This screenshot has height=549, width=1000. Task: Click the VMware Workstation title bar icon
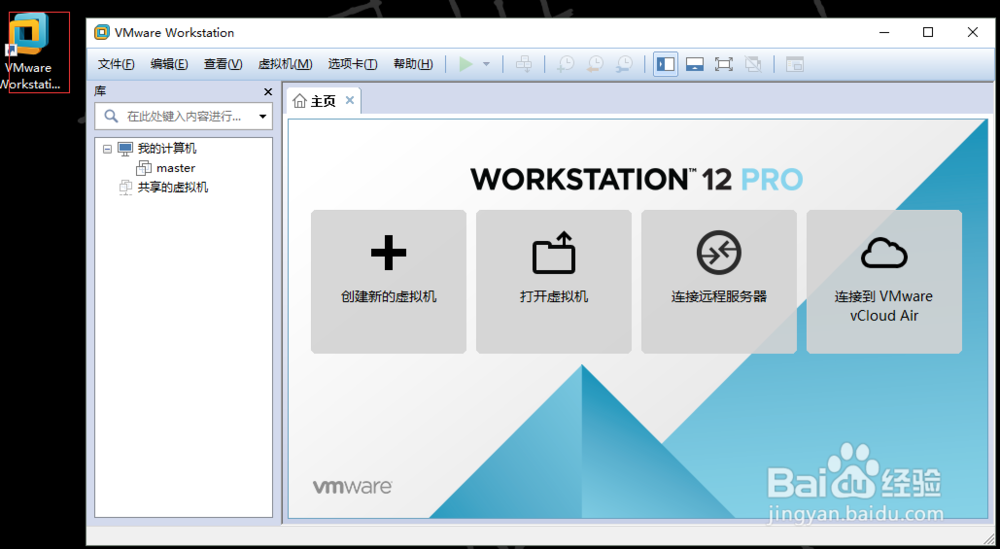pos(101,33)
